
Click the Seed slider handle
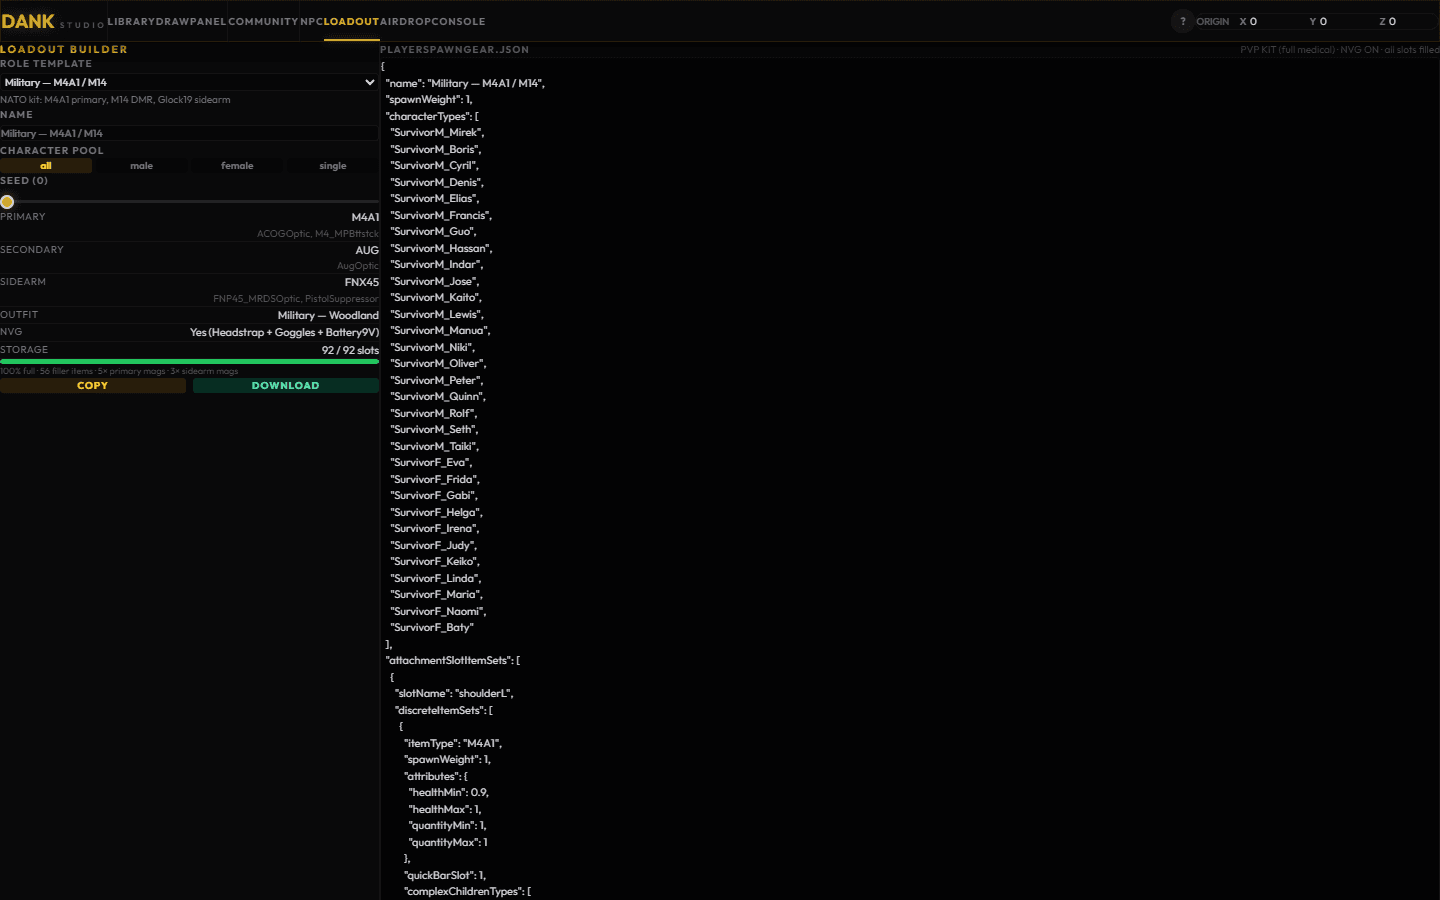coord(7,202)
